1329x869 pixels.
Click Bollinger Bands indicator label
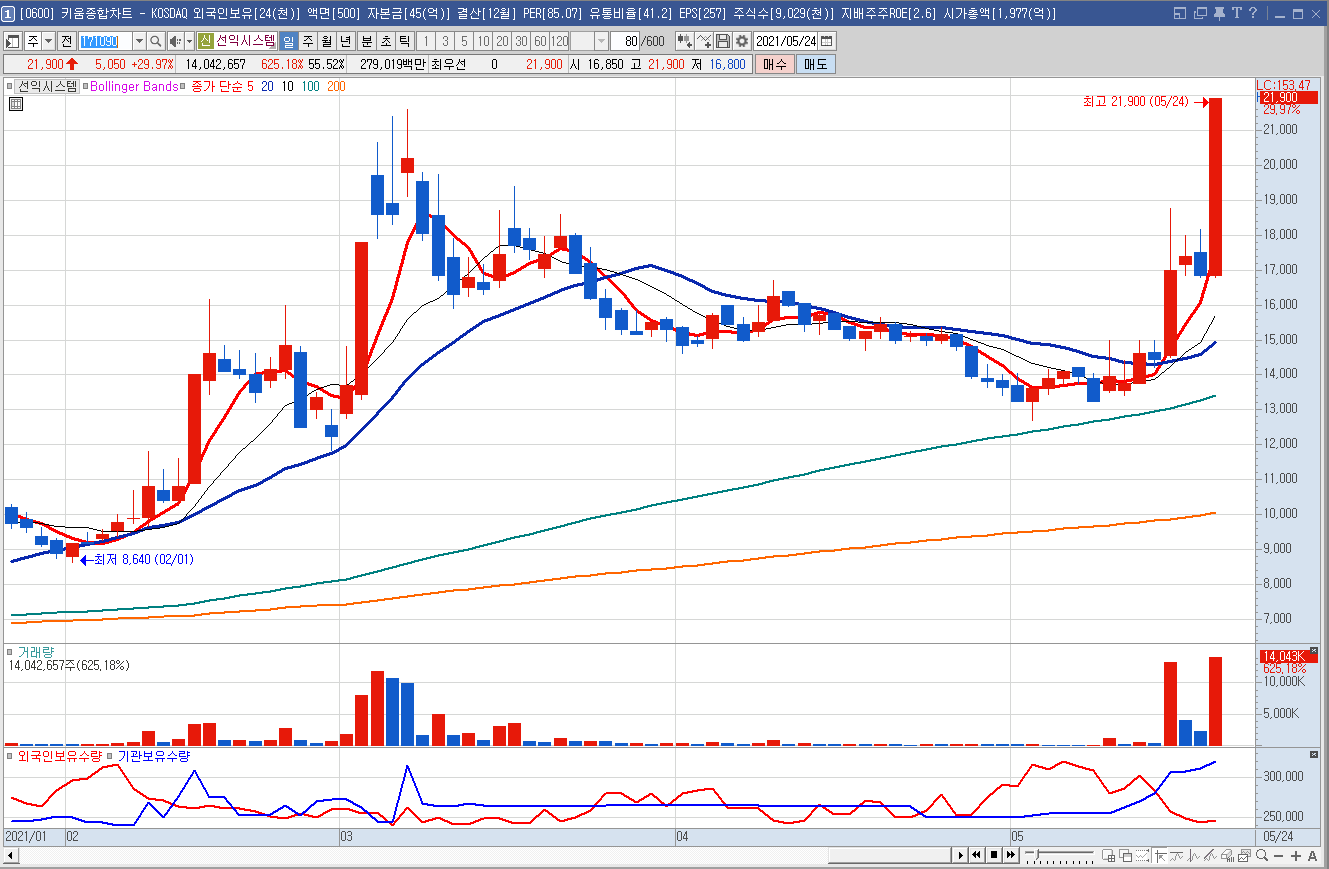tap(134, 87)
